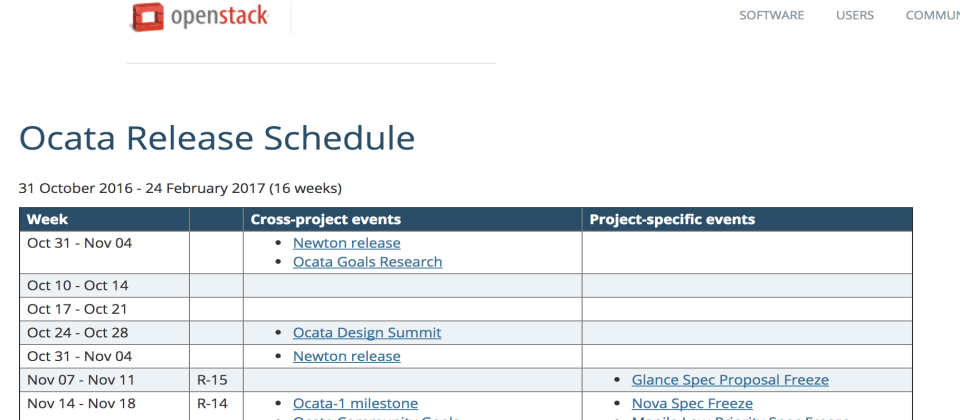Viewport: 960px width, 420px height.
Task: Select the Oct 24 - Oct 28 cell
Action: point(104,333)
